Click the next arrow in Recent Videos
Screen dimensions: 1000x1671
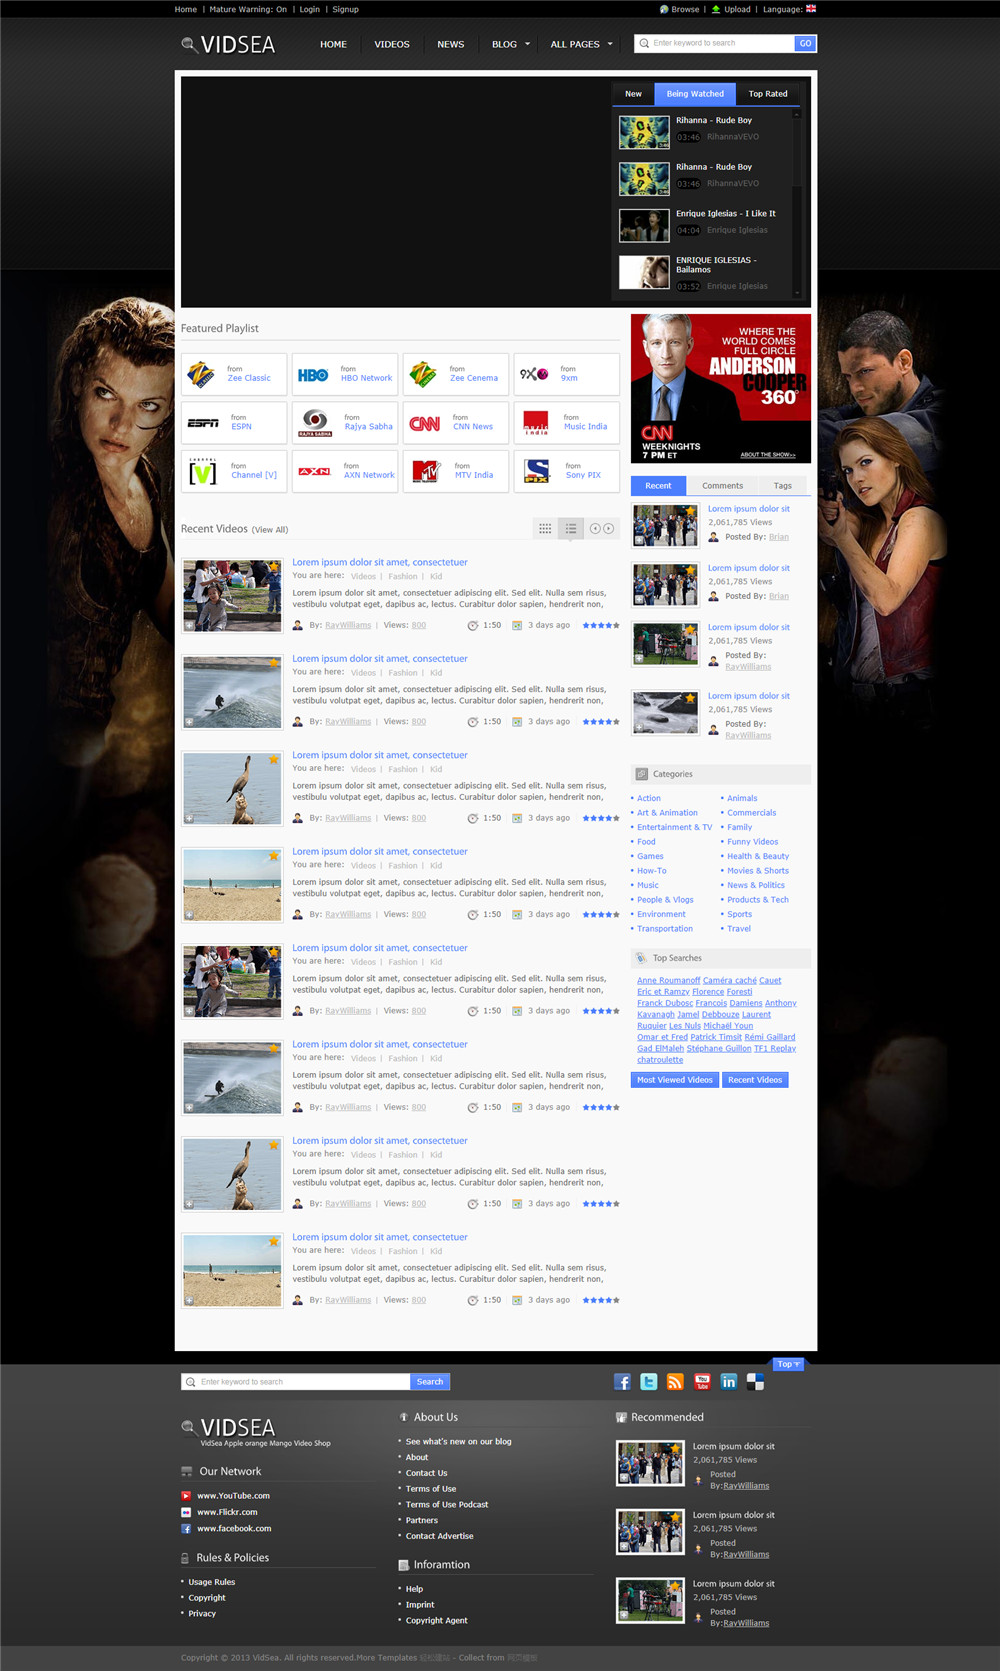[608, 529]
